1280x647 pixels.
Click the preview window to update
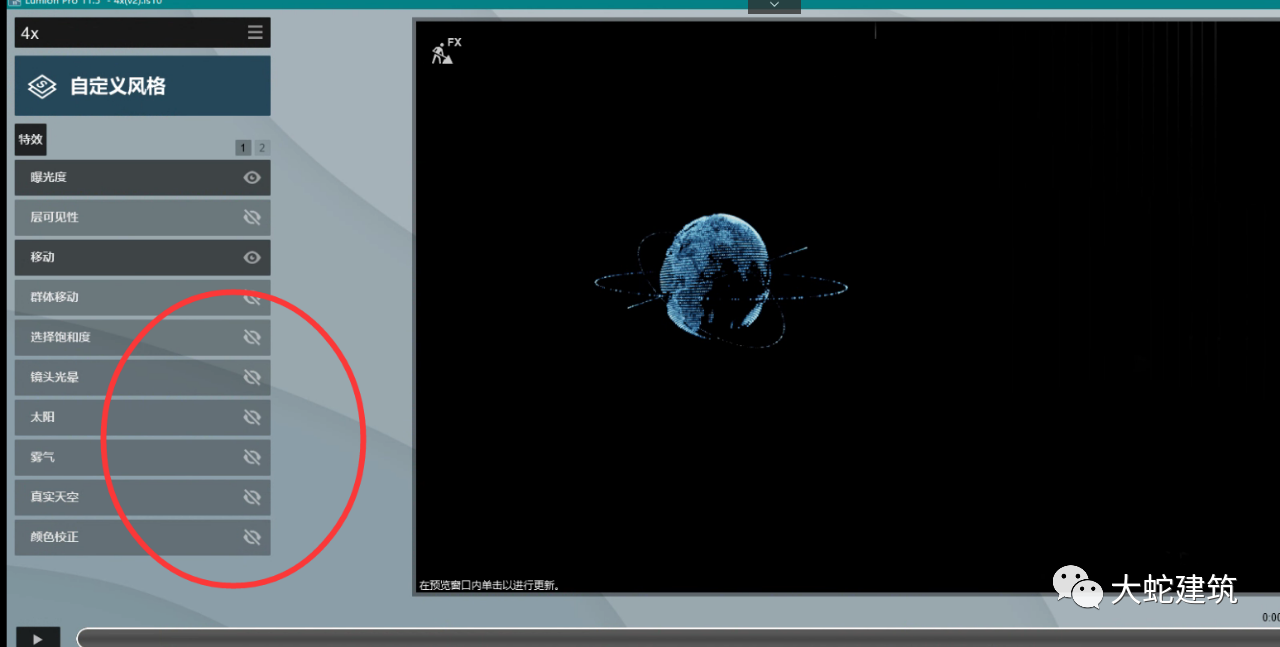[x=845, y=308]
